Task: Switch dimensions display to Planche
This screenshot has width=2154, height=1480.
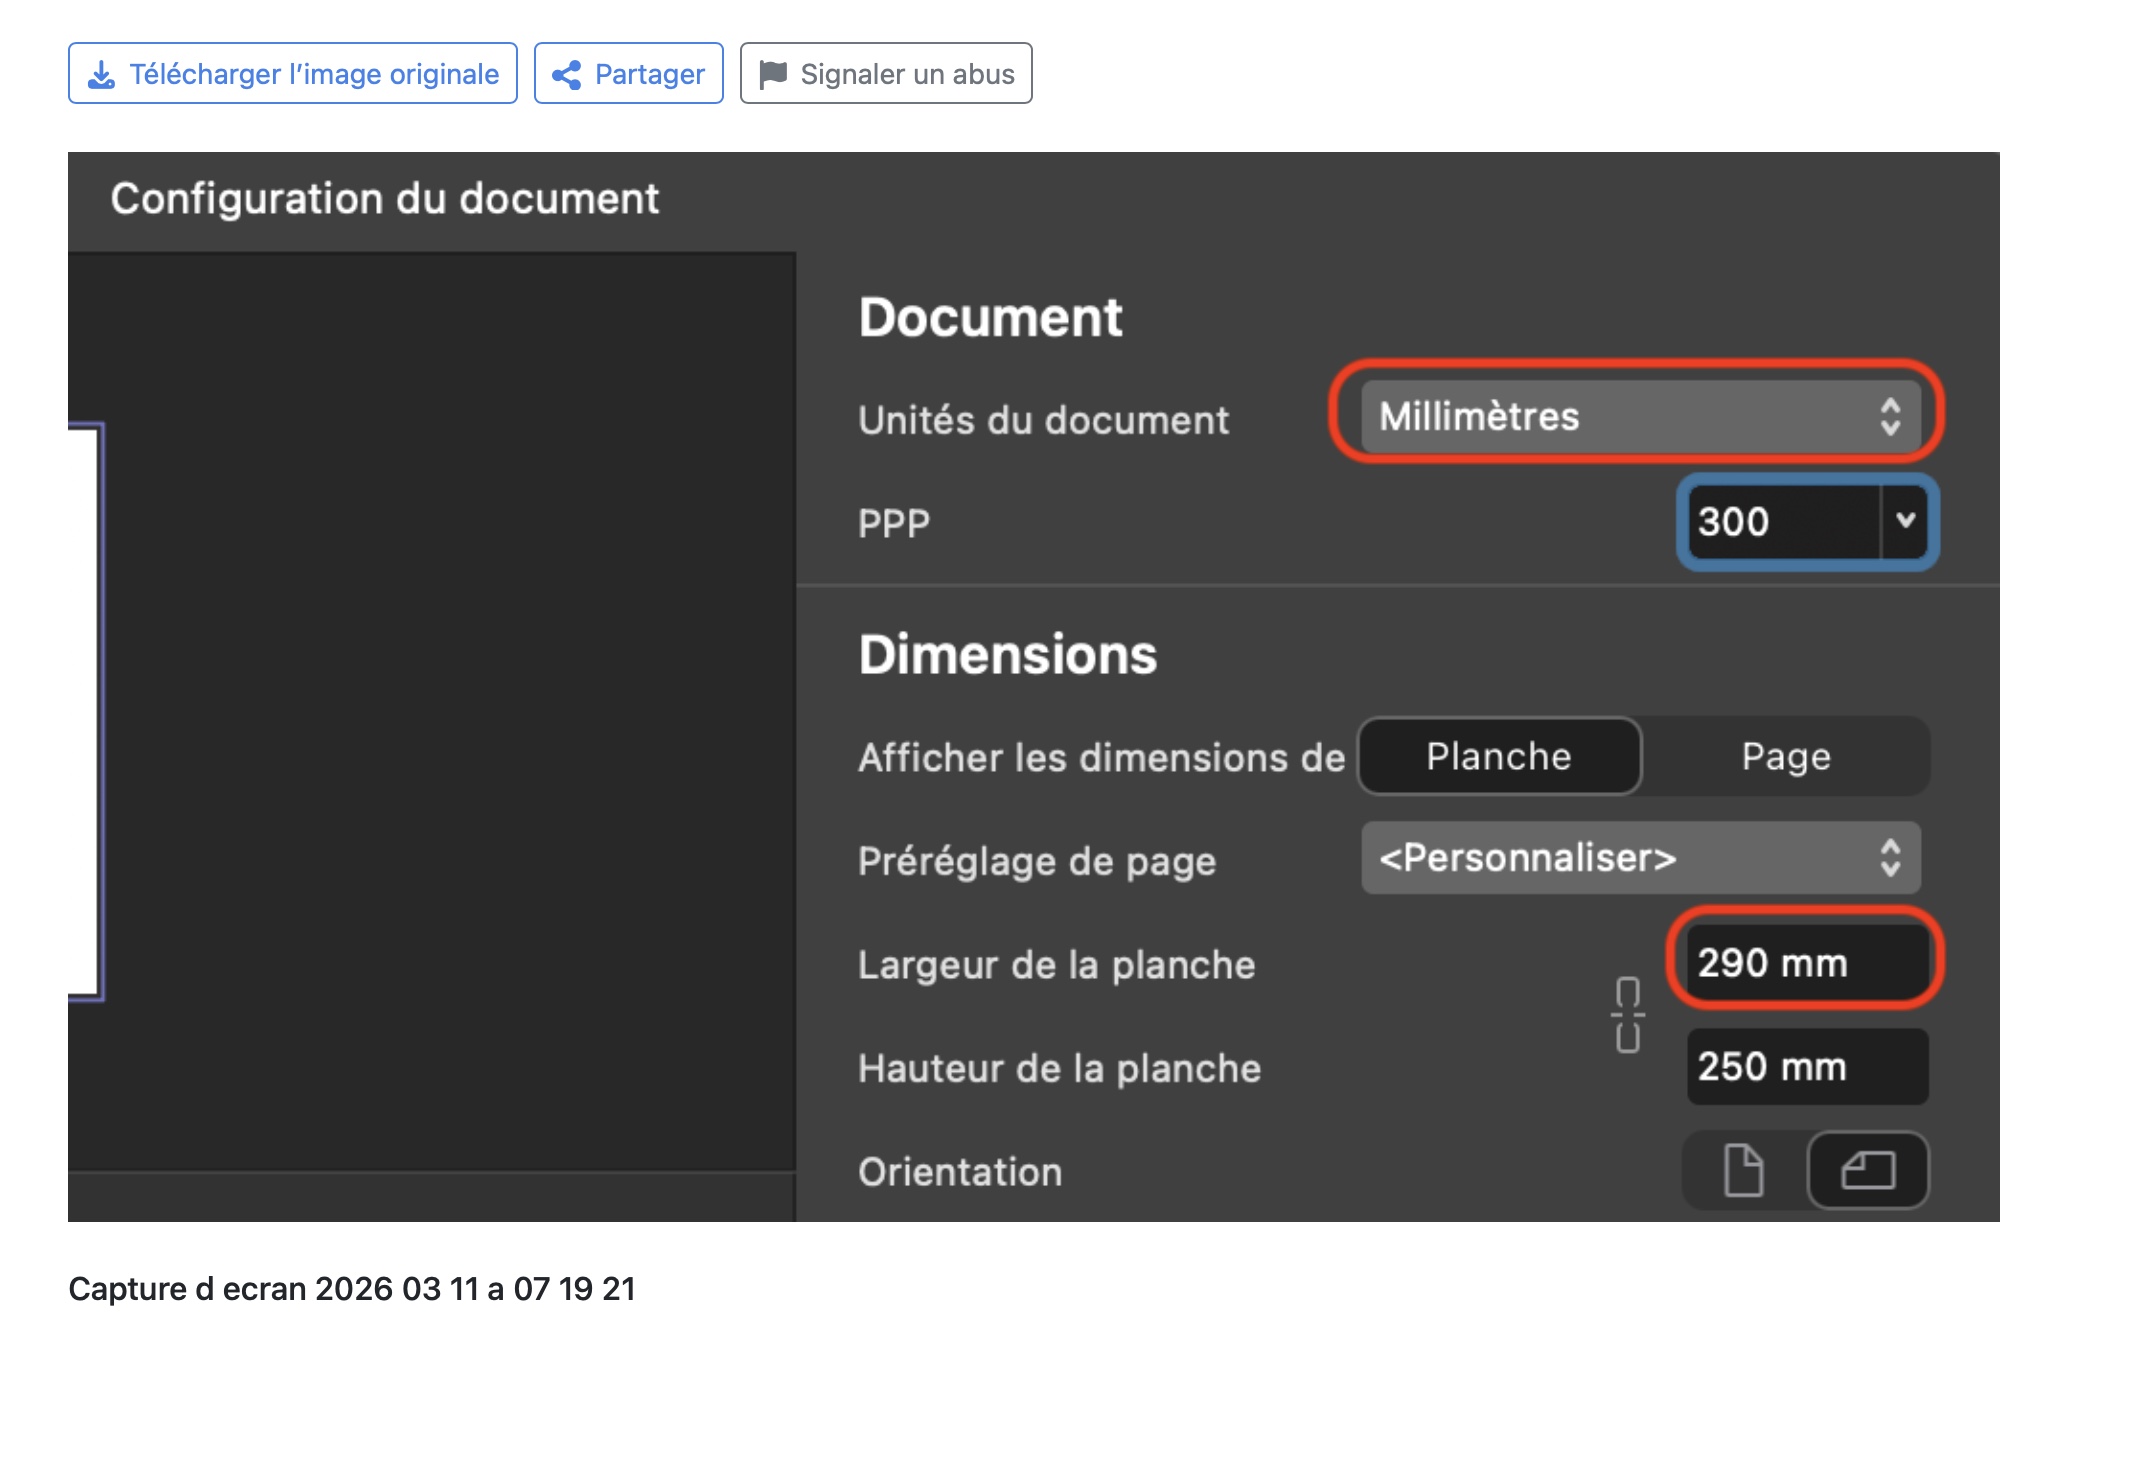Action: (x=1498, y=757)
